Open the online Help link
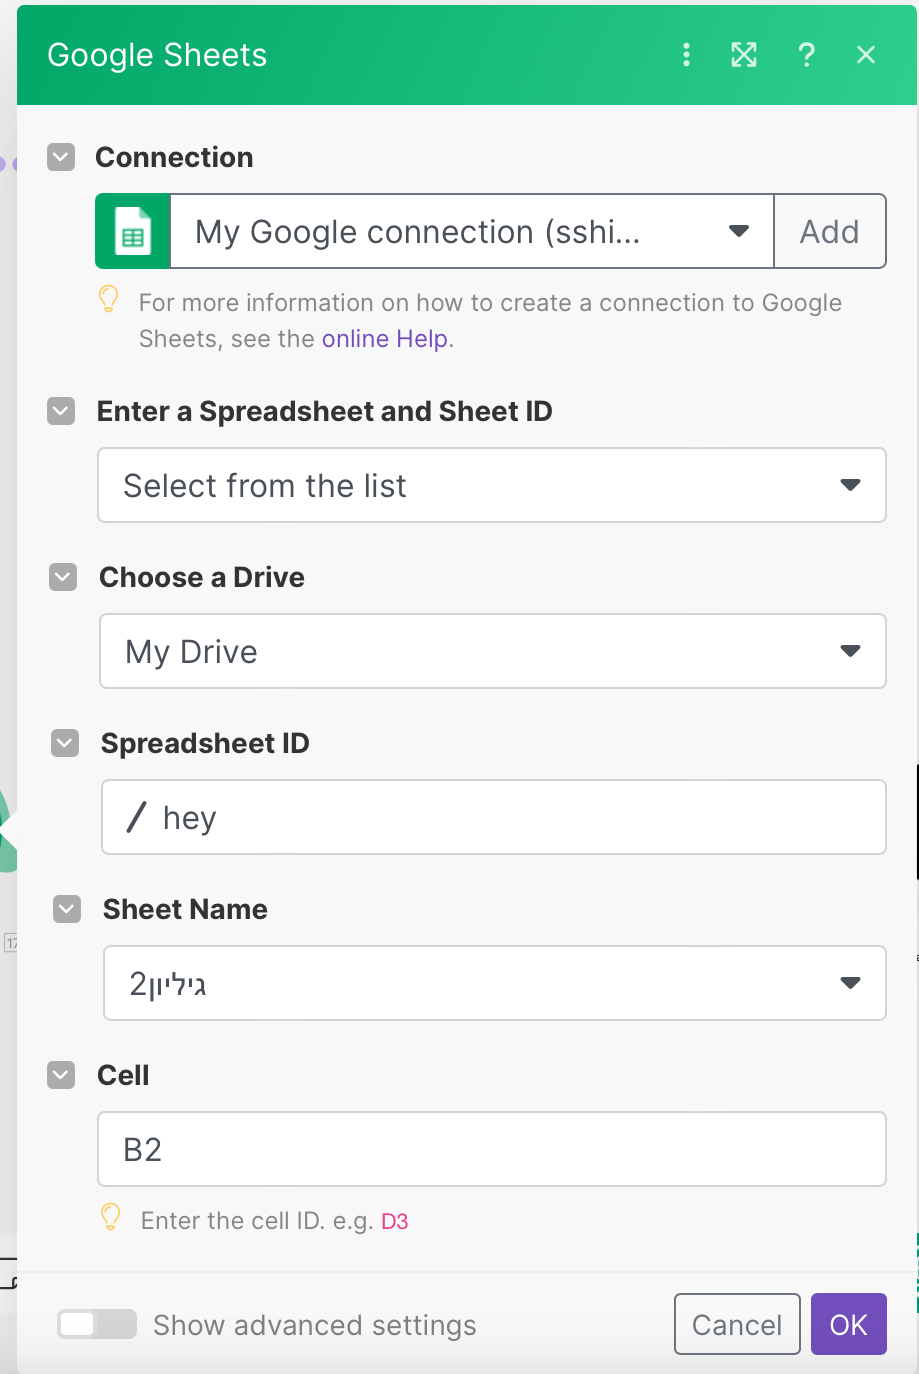This screenshot has height=1374, width=919. click(x=385, y=339)
